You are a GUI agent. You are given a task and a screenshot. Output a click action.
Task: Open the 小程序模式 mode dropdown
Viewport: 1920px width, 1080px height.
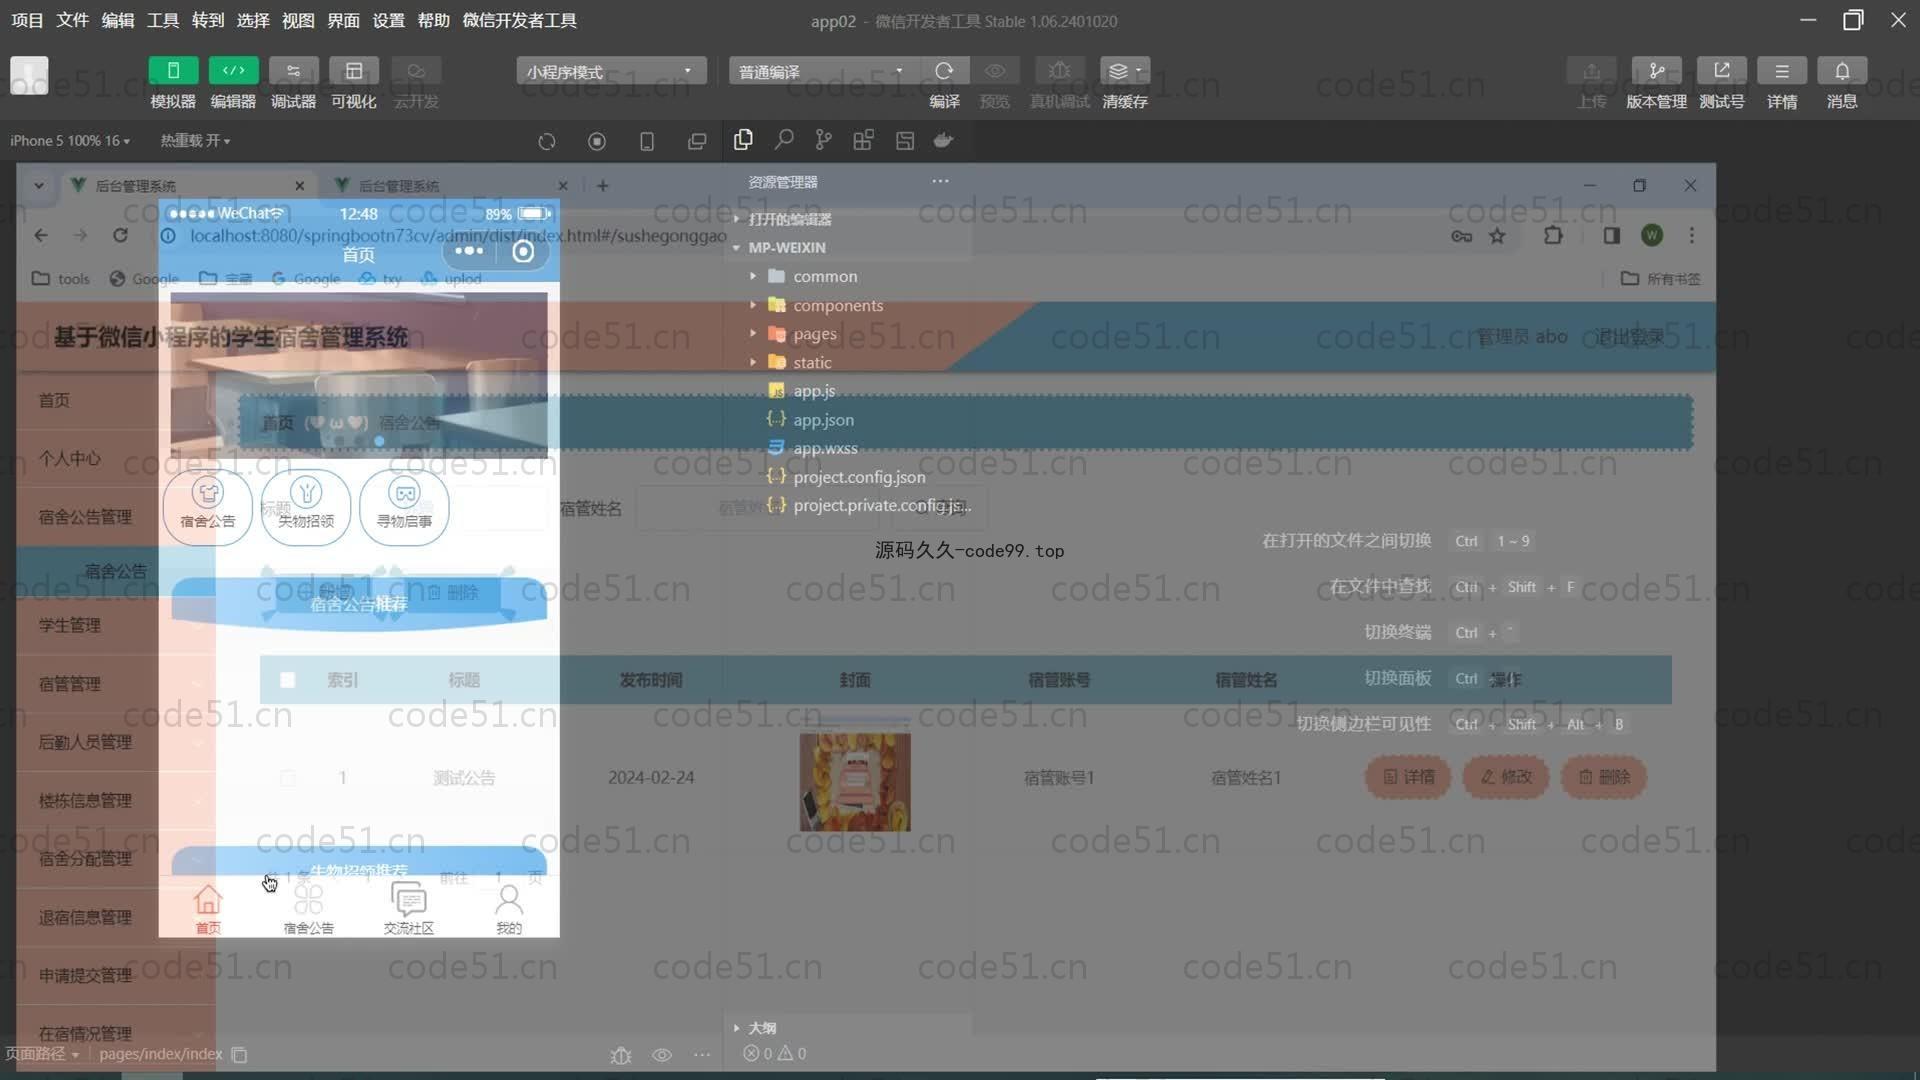pos(611,71)
